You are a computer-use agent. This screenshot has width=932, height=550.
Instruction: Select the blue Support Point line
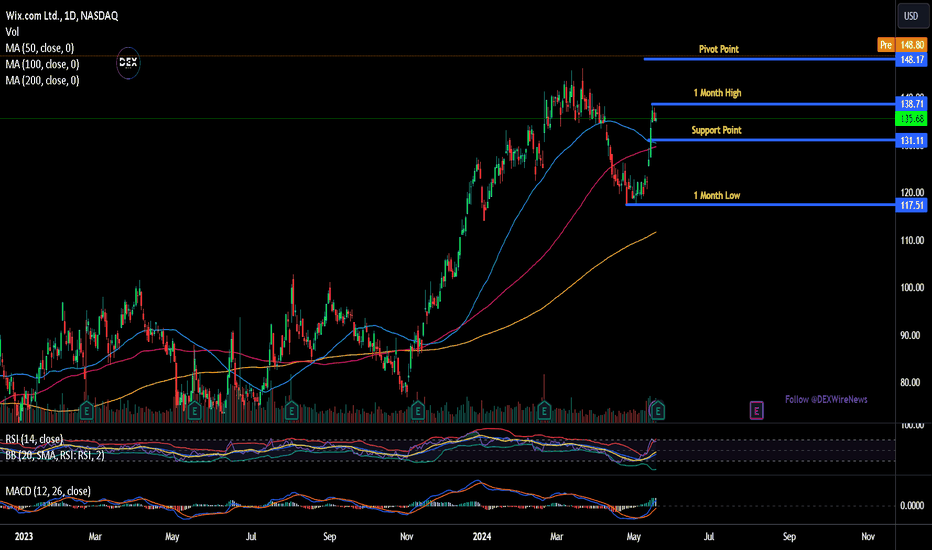pos(773,140)
